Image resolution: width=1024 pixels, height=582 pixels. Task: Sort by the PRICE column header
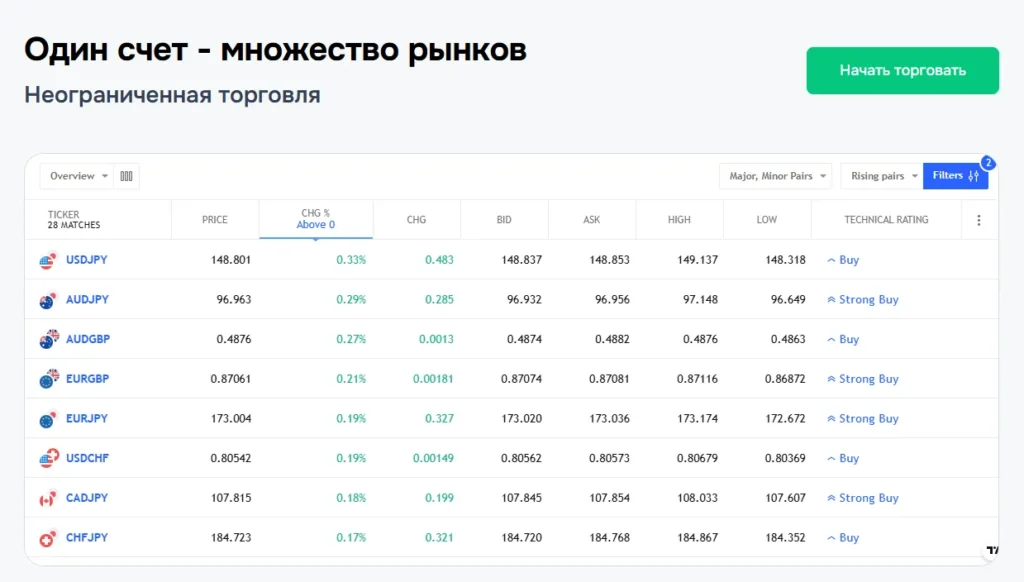click(215, 220)
